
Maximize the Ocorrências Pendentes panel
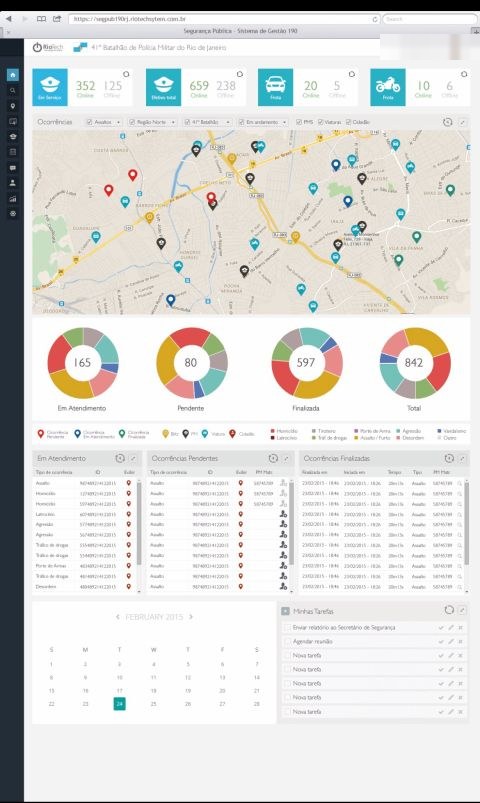click(286, 458)
